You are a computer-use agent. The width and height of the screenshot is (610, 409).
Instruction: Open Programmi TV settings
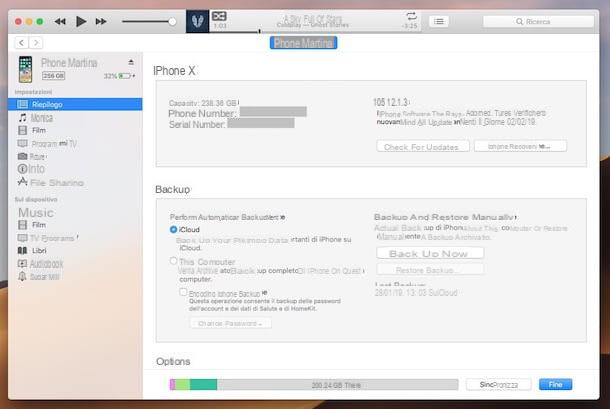coord(75,144)
